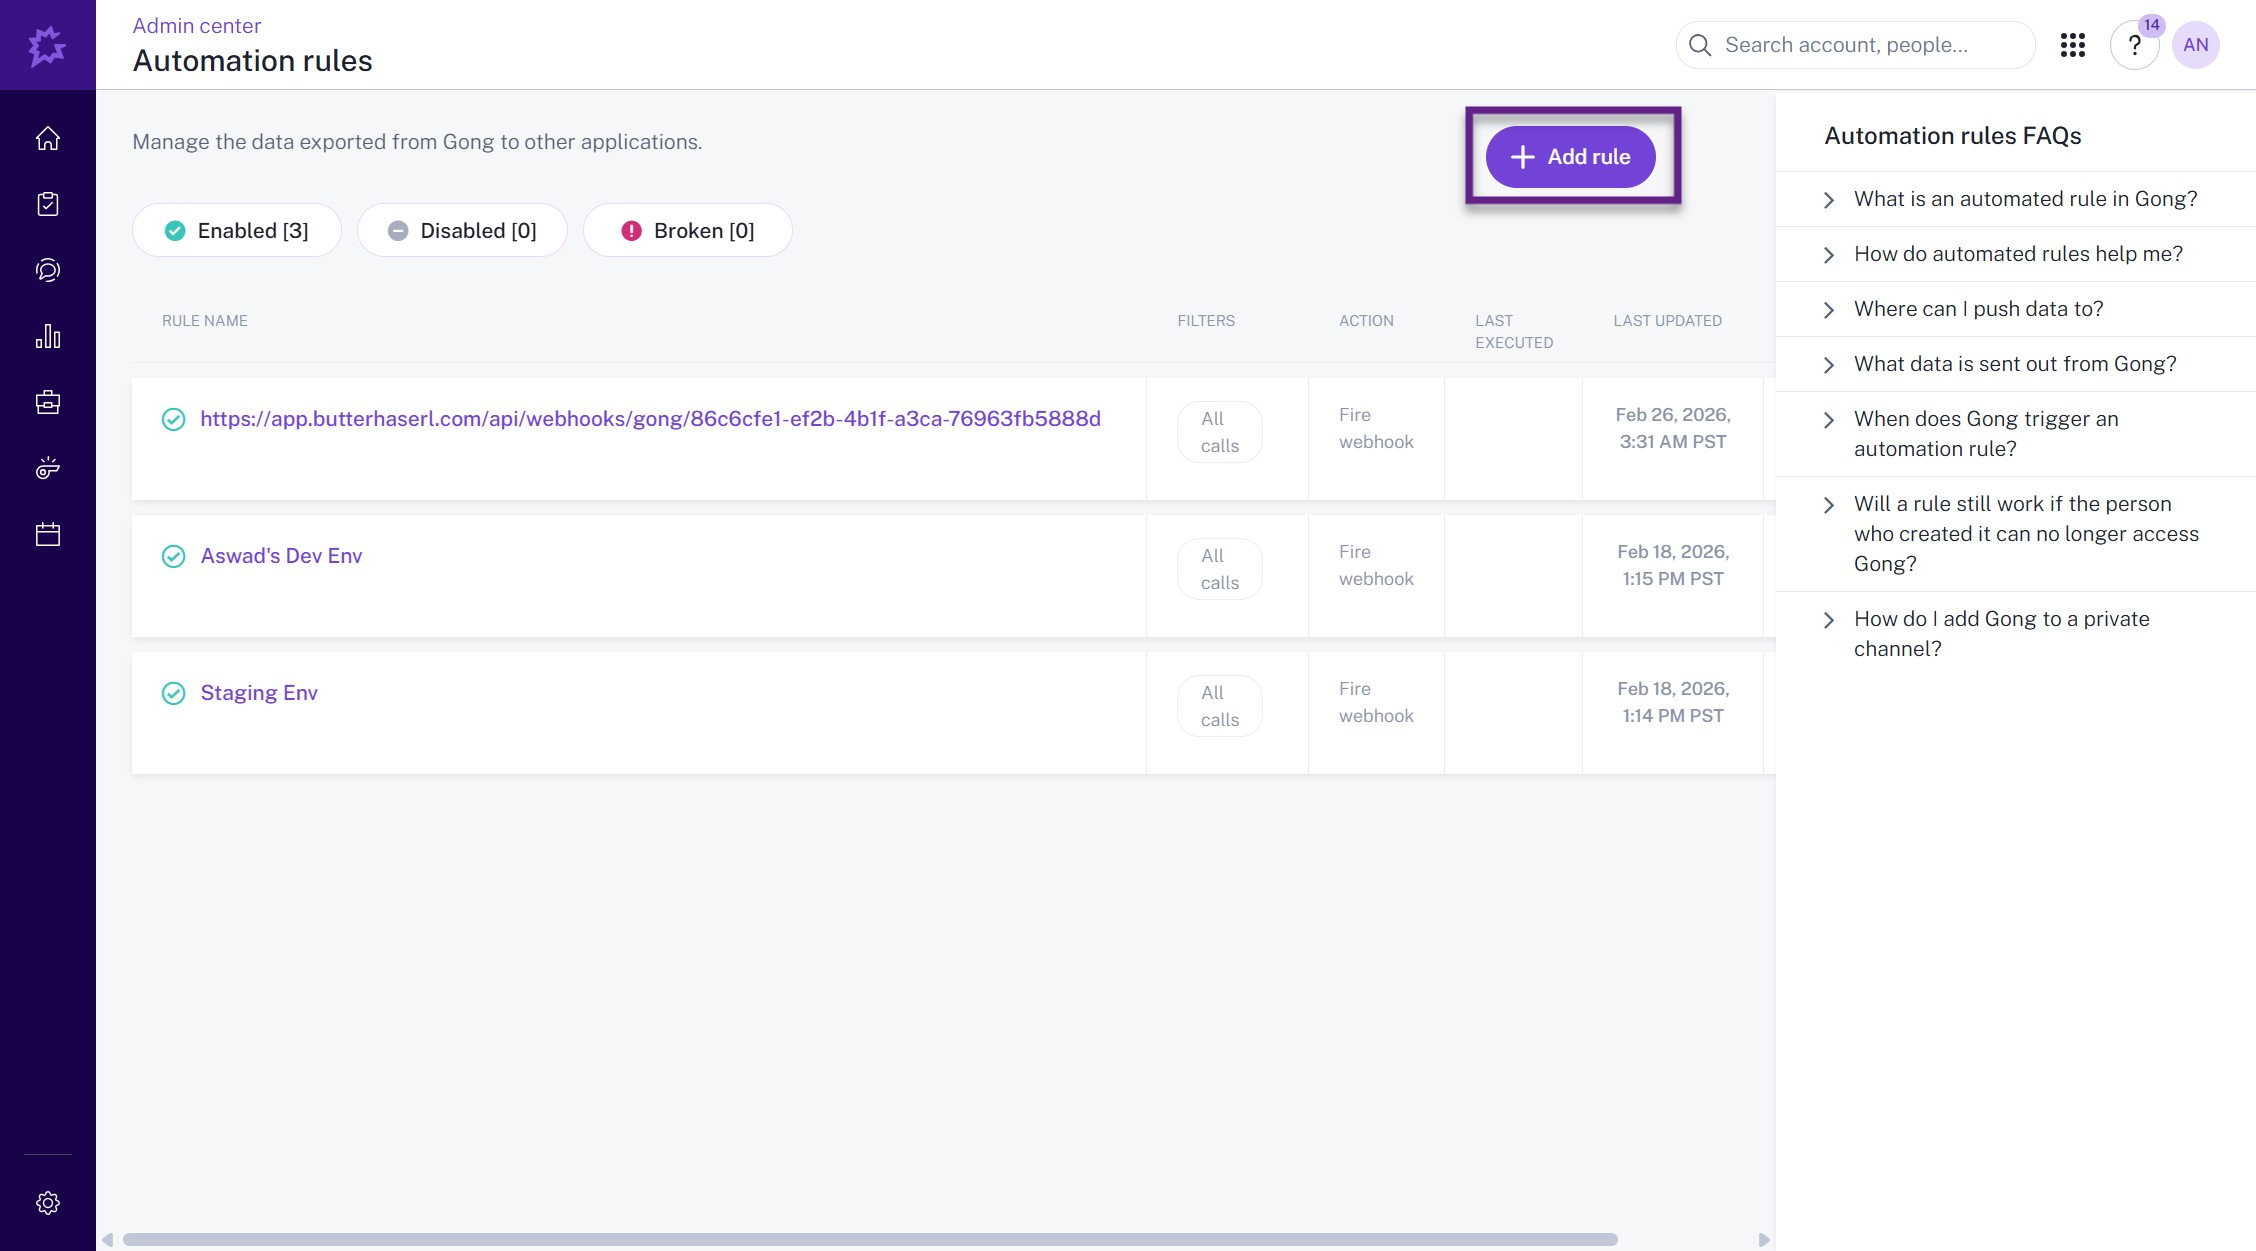
Task: Open the calendar sidebar icon
Action: pos(48,534)
